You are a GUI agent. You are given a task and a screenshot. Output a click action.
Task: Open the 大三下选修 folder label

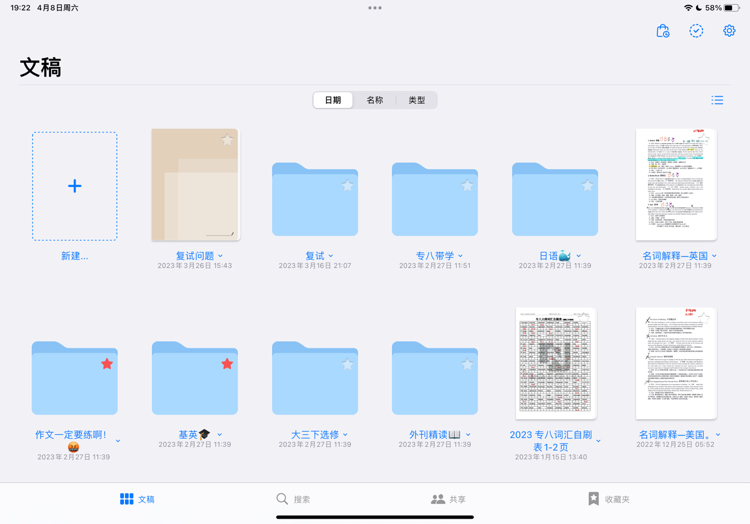click(315, 435)
